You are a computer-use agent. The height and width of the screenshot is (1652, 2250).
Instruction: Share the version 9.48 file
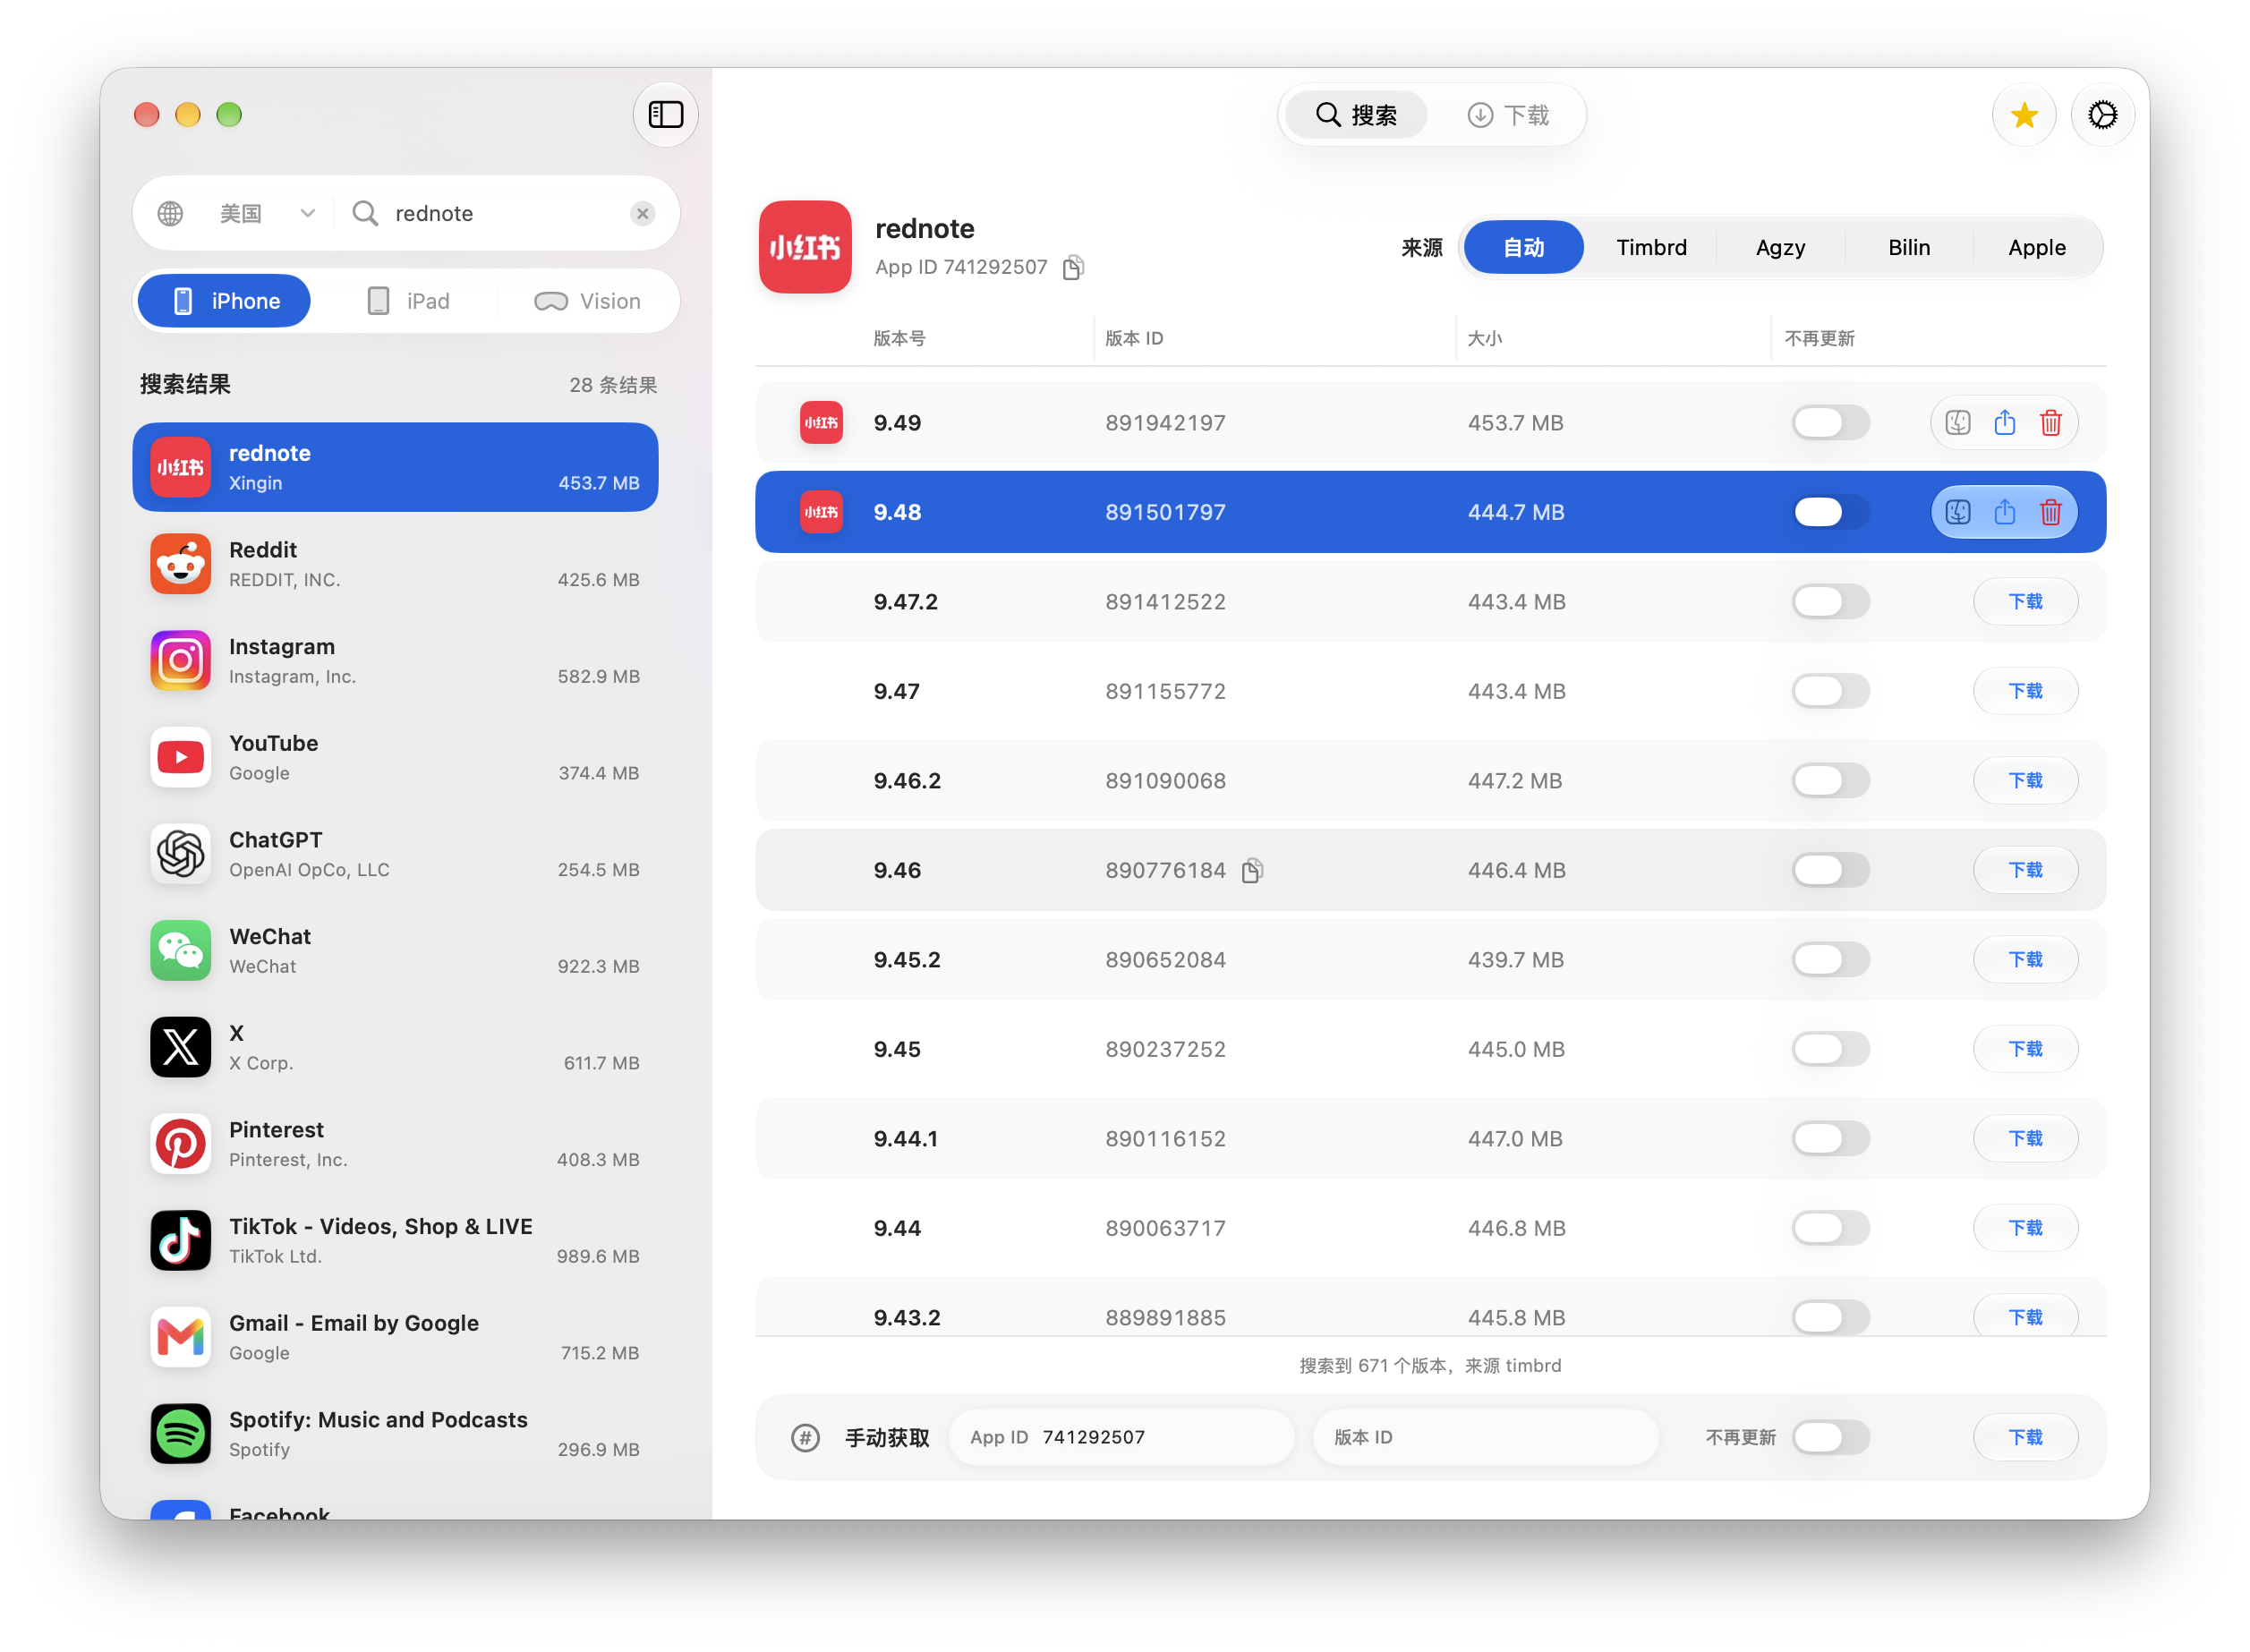click(2004, 512)
